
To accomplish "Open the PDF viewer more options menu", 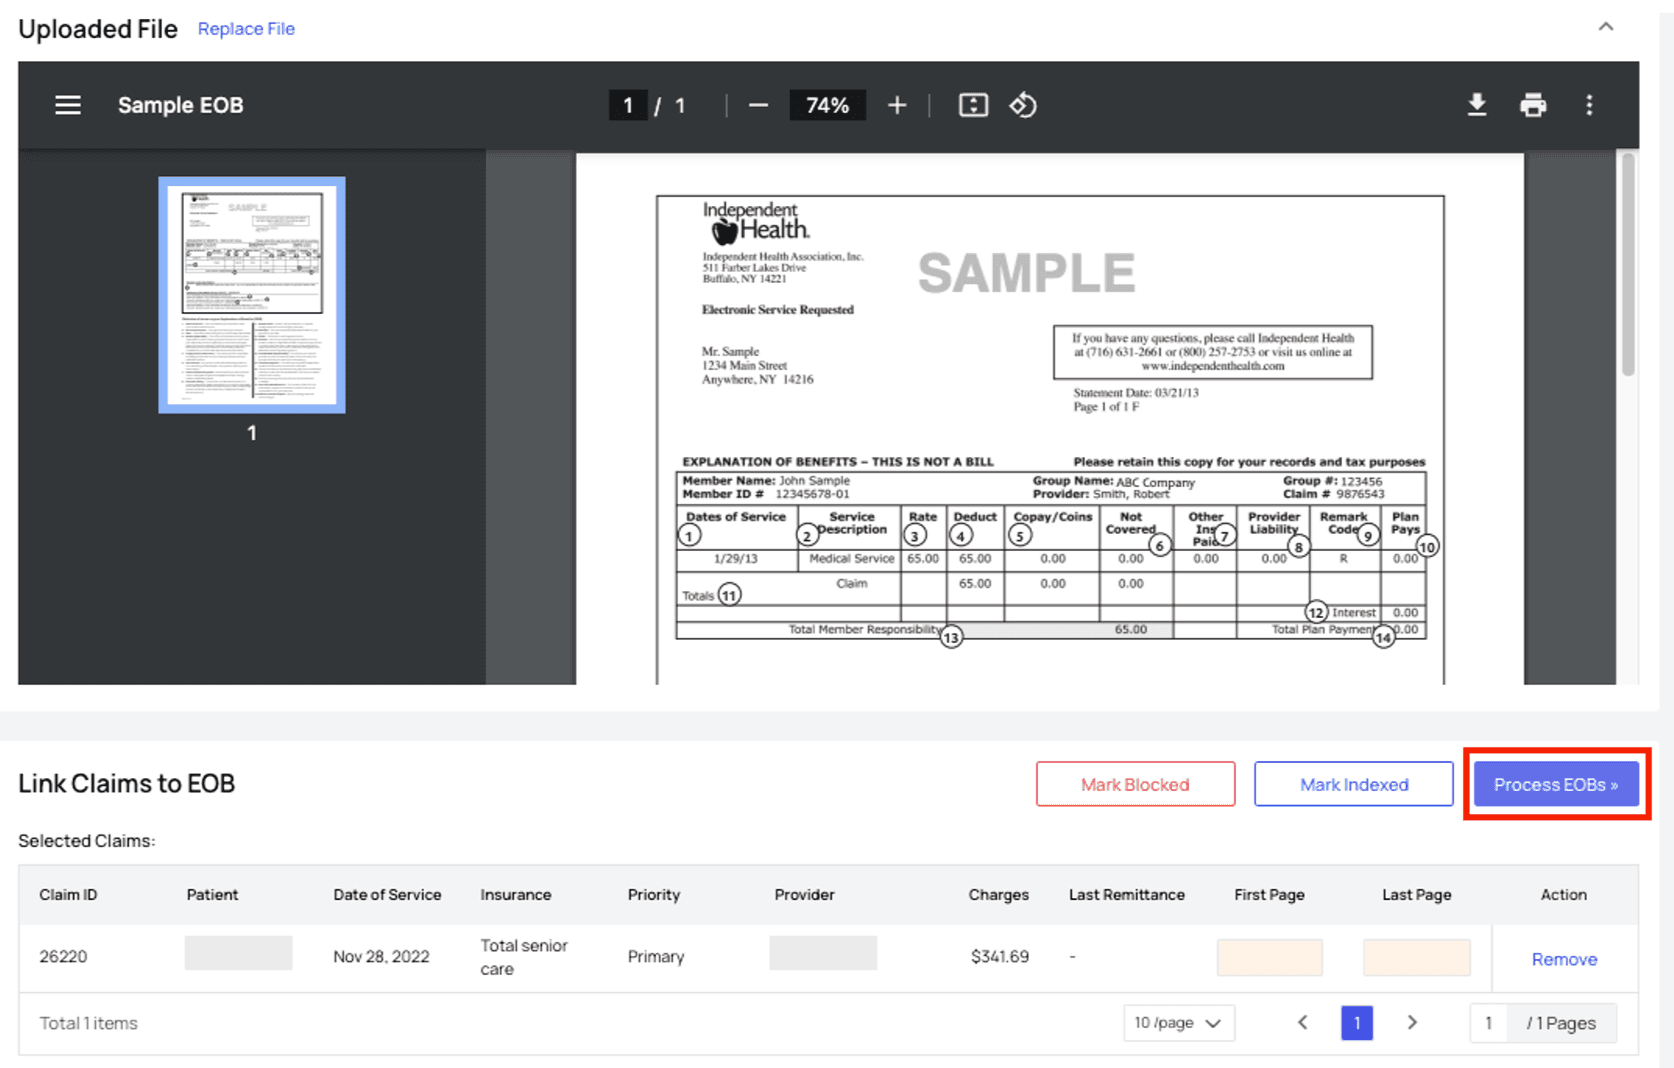I will (x=1589, y=105).
